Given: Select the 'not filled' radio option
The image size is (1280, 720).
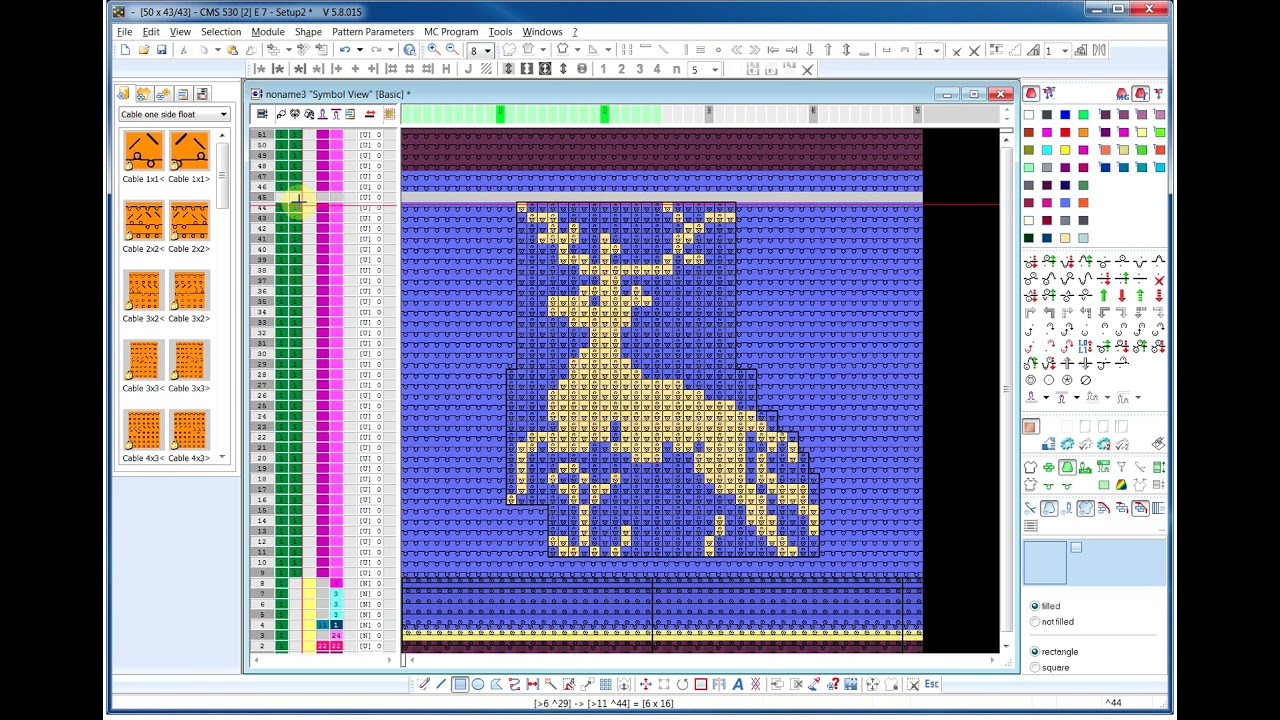Looking at the screenshot, I should 1035,622.
